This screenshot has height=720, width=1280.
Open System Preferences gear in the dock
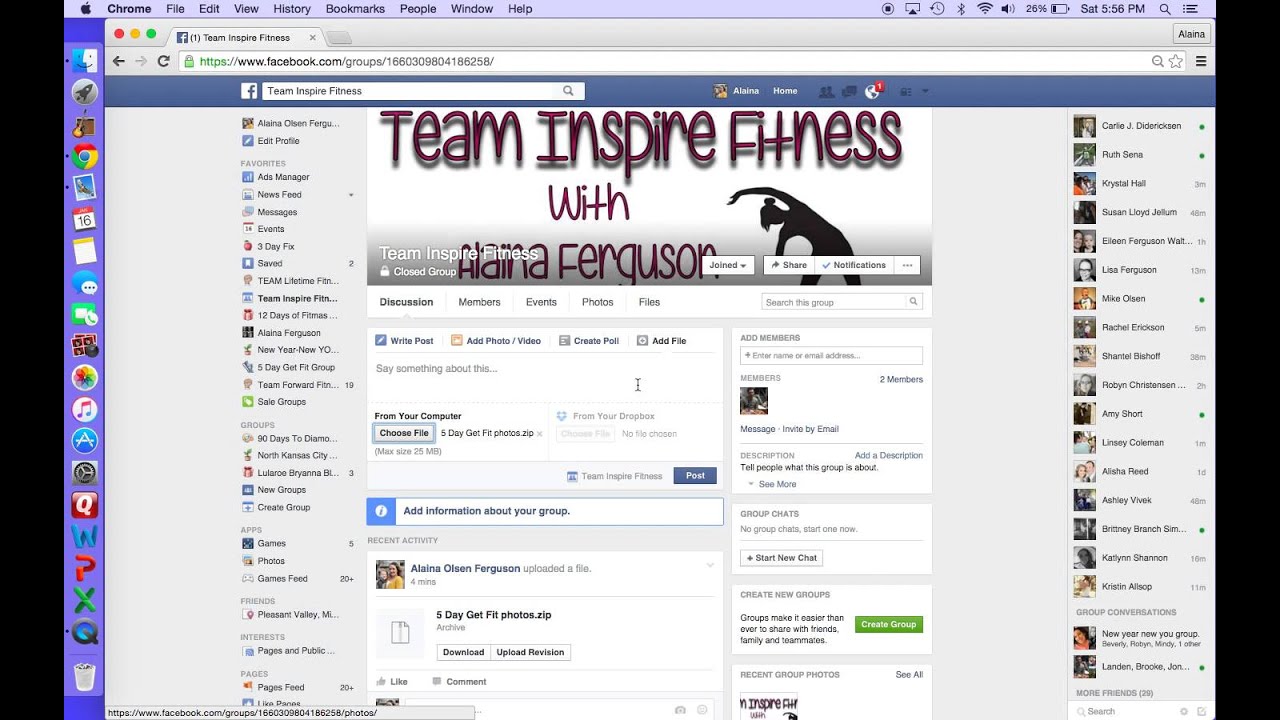[85, 472]
